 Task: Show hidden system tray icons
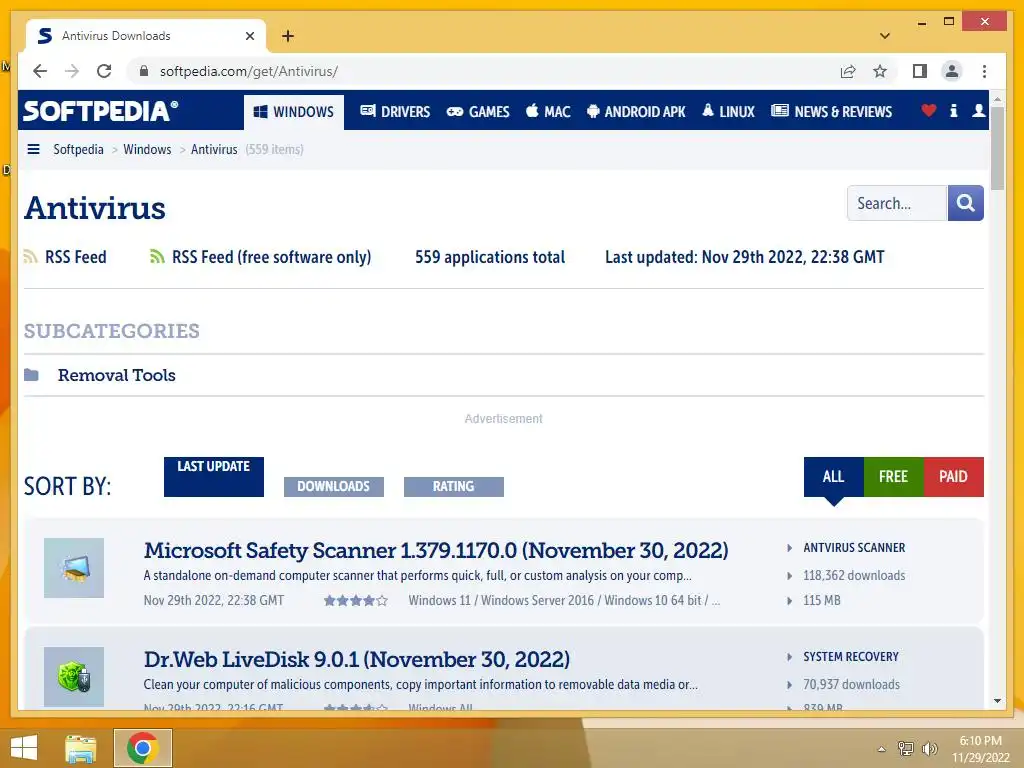click(x=881, y=749)
